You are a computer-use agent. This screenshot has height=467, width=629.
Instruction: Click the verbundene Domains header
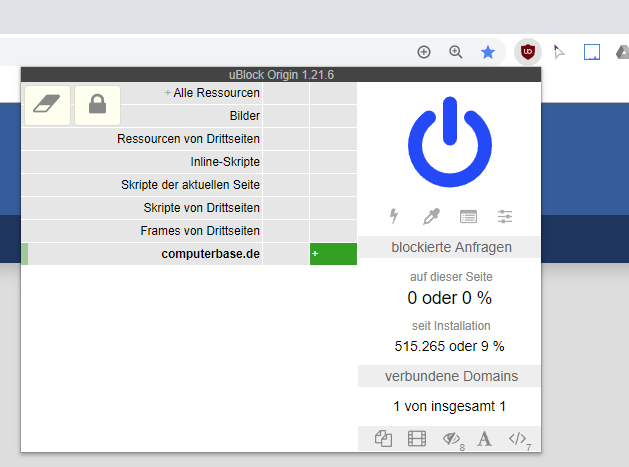click(x=449, y=376)
